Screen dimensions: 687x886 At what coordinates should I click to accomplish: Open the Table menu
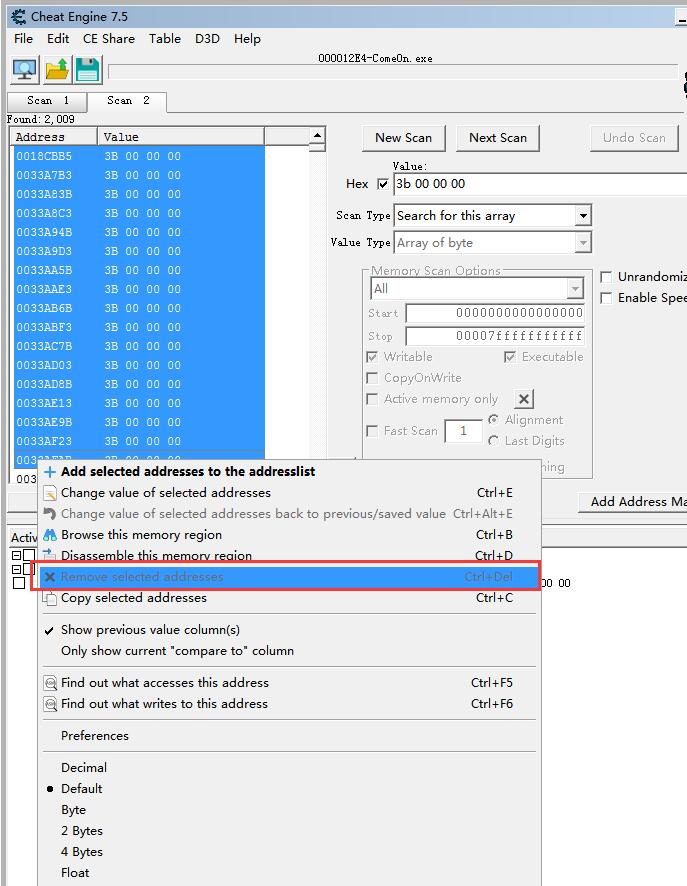(x=165, y=39)
